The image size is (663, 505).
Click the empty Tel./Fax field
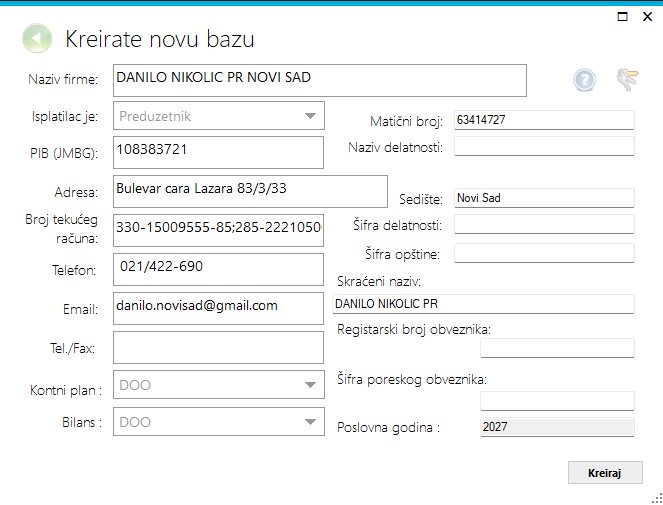[x=218, y=347]
